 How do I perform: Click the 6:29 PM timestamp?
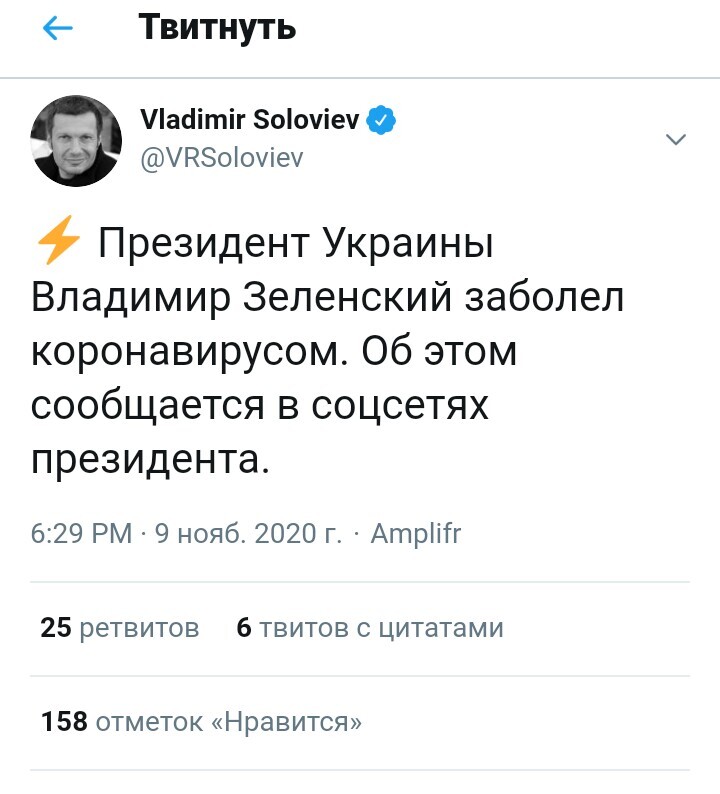81,533
